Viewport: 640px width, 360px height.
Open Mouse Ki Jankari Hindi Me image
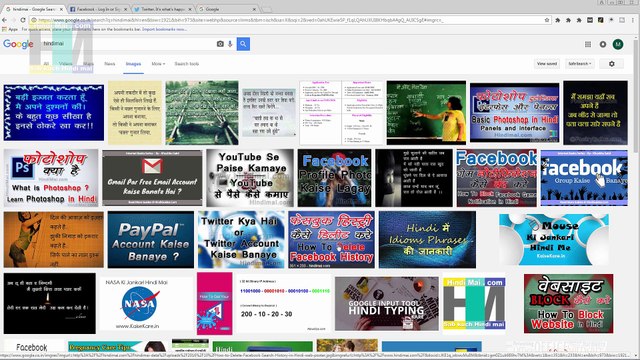pos(553,240)
